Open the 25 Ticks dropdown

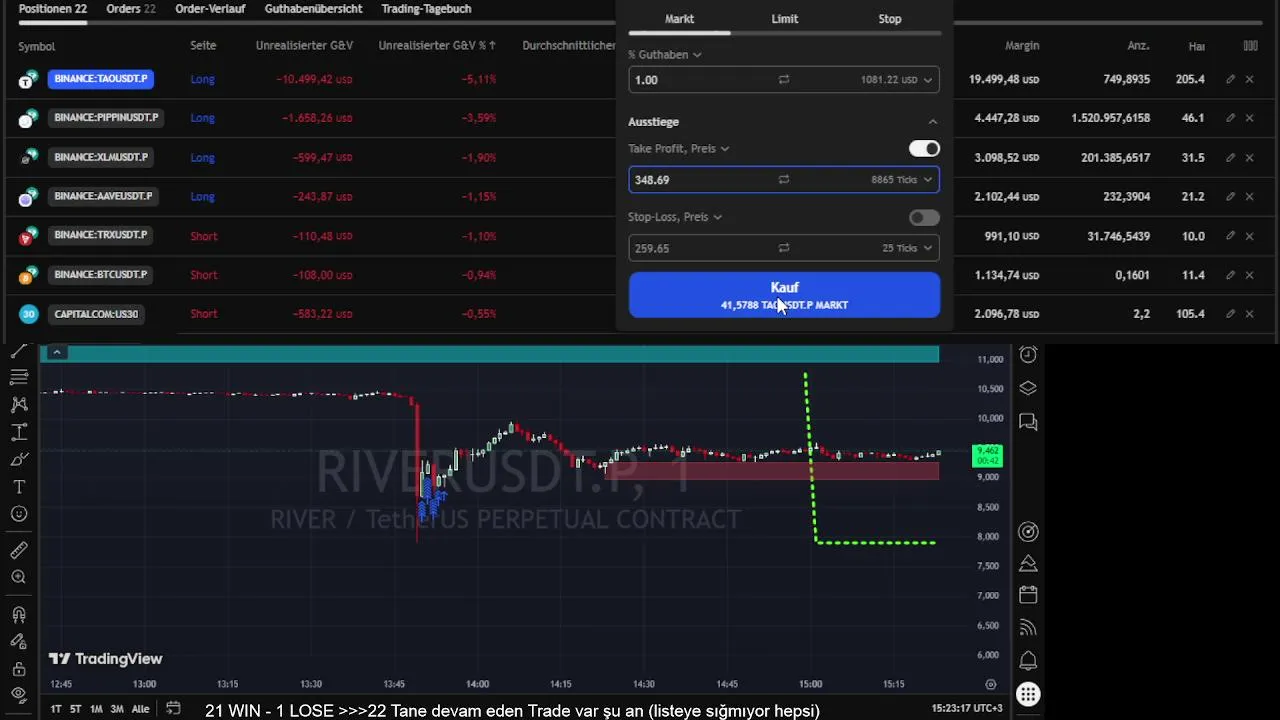pos(907,248)
